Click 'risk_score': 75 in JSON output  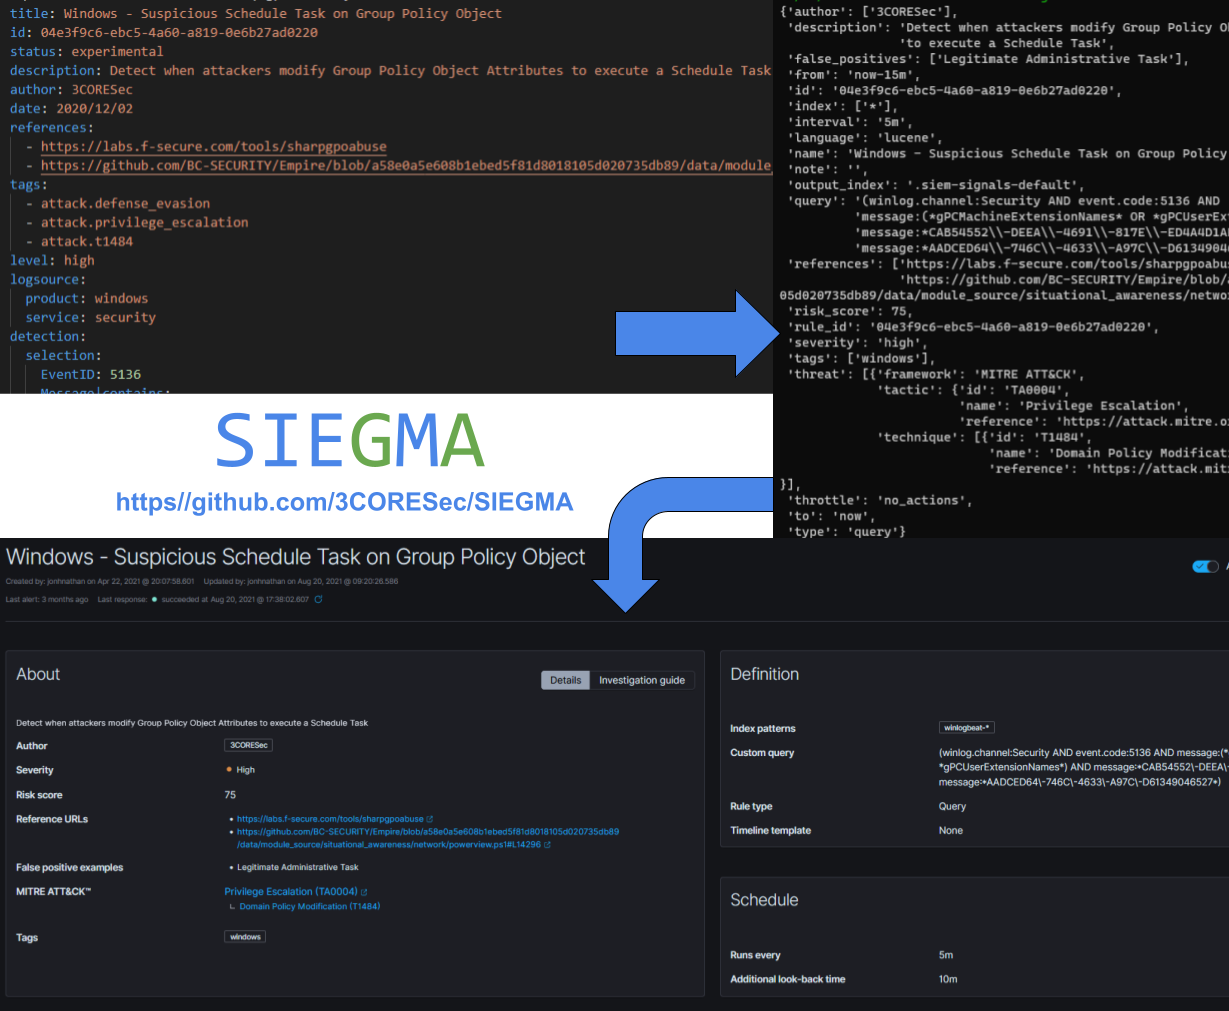tap(851, 311)
